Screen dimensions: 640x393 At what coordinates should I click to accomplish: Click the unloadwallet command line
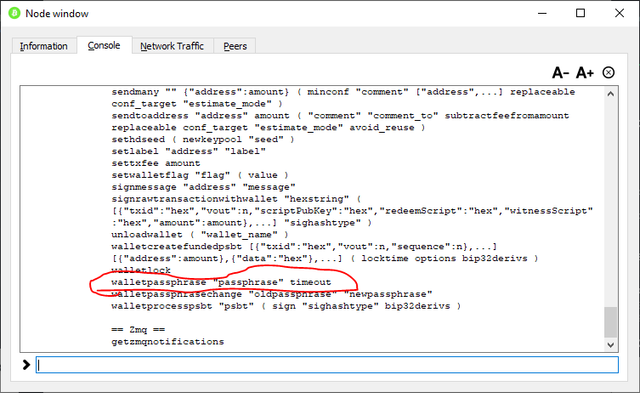[200, 235]
